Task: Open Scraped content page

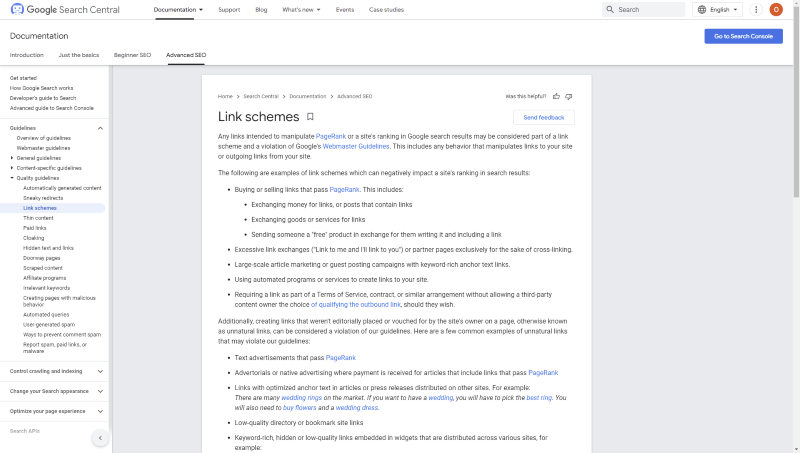Action: (42, 268)
